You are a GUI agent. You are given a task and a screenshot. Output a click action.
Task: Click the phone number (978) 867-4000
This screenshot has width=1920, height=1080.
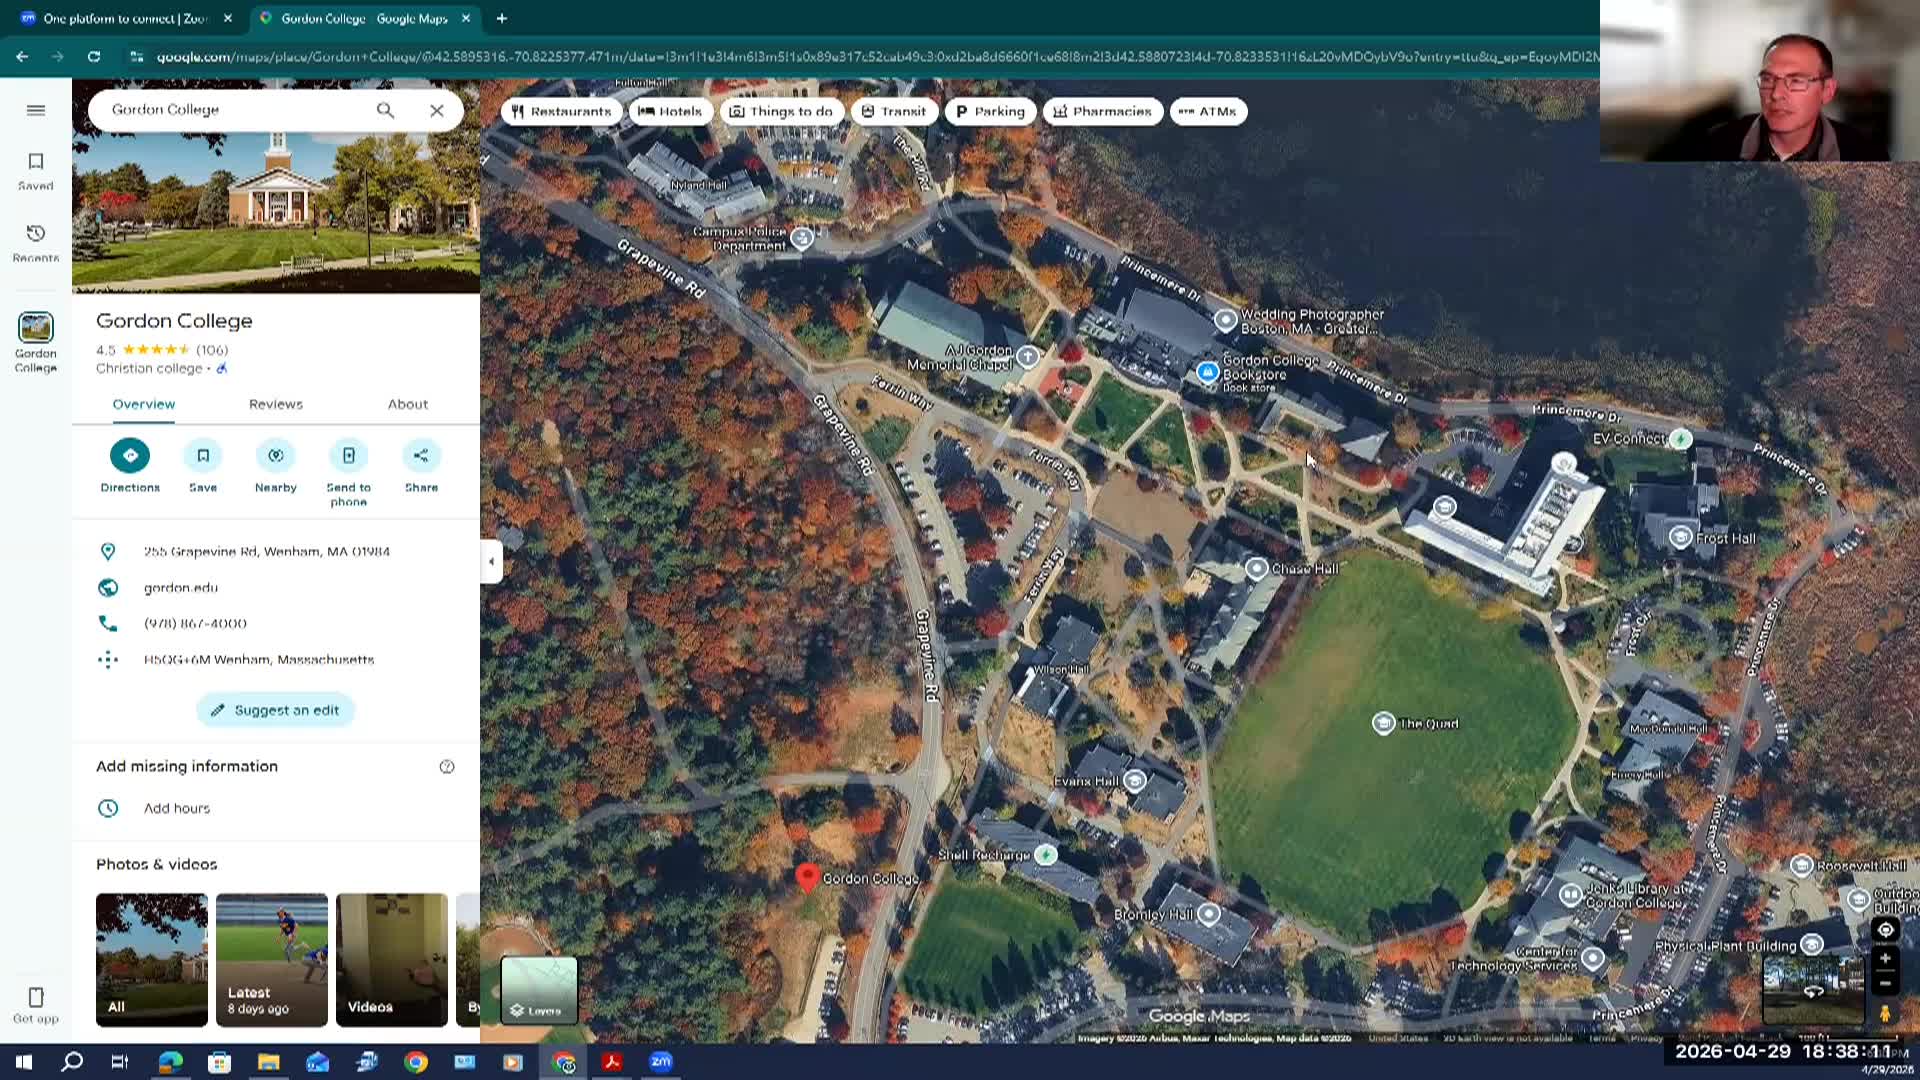[195, 624]
